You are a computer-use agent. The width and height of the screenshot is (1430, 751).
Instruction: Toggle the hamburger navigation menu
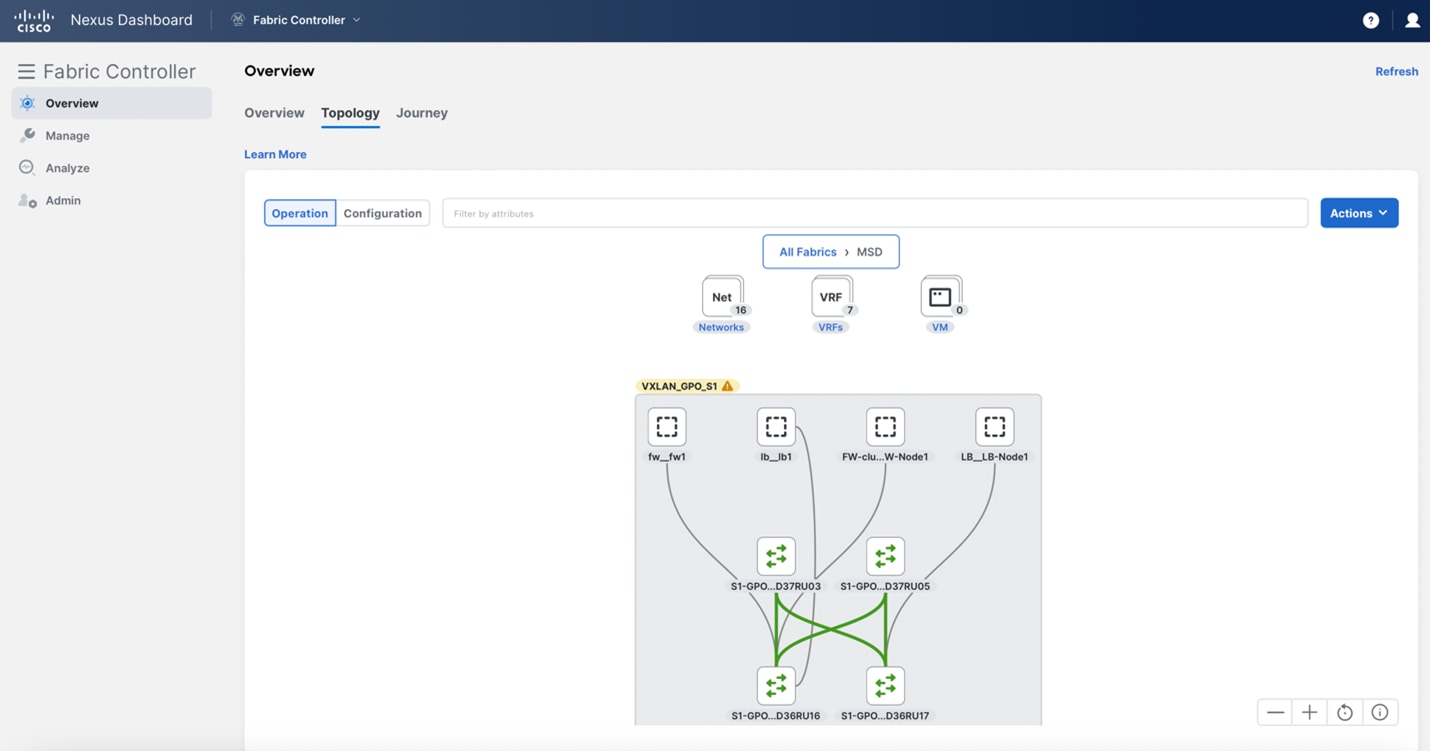(x=26, y=71)
